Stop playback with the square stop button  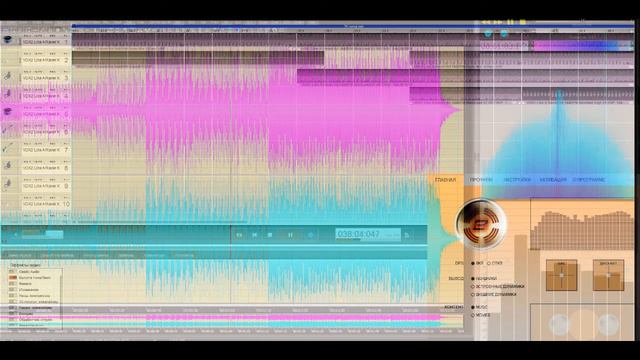click(270, 235)
